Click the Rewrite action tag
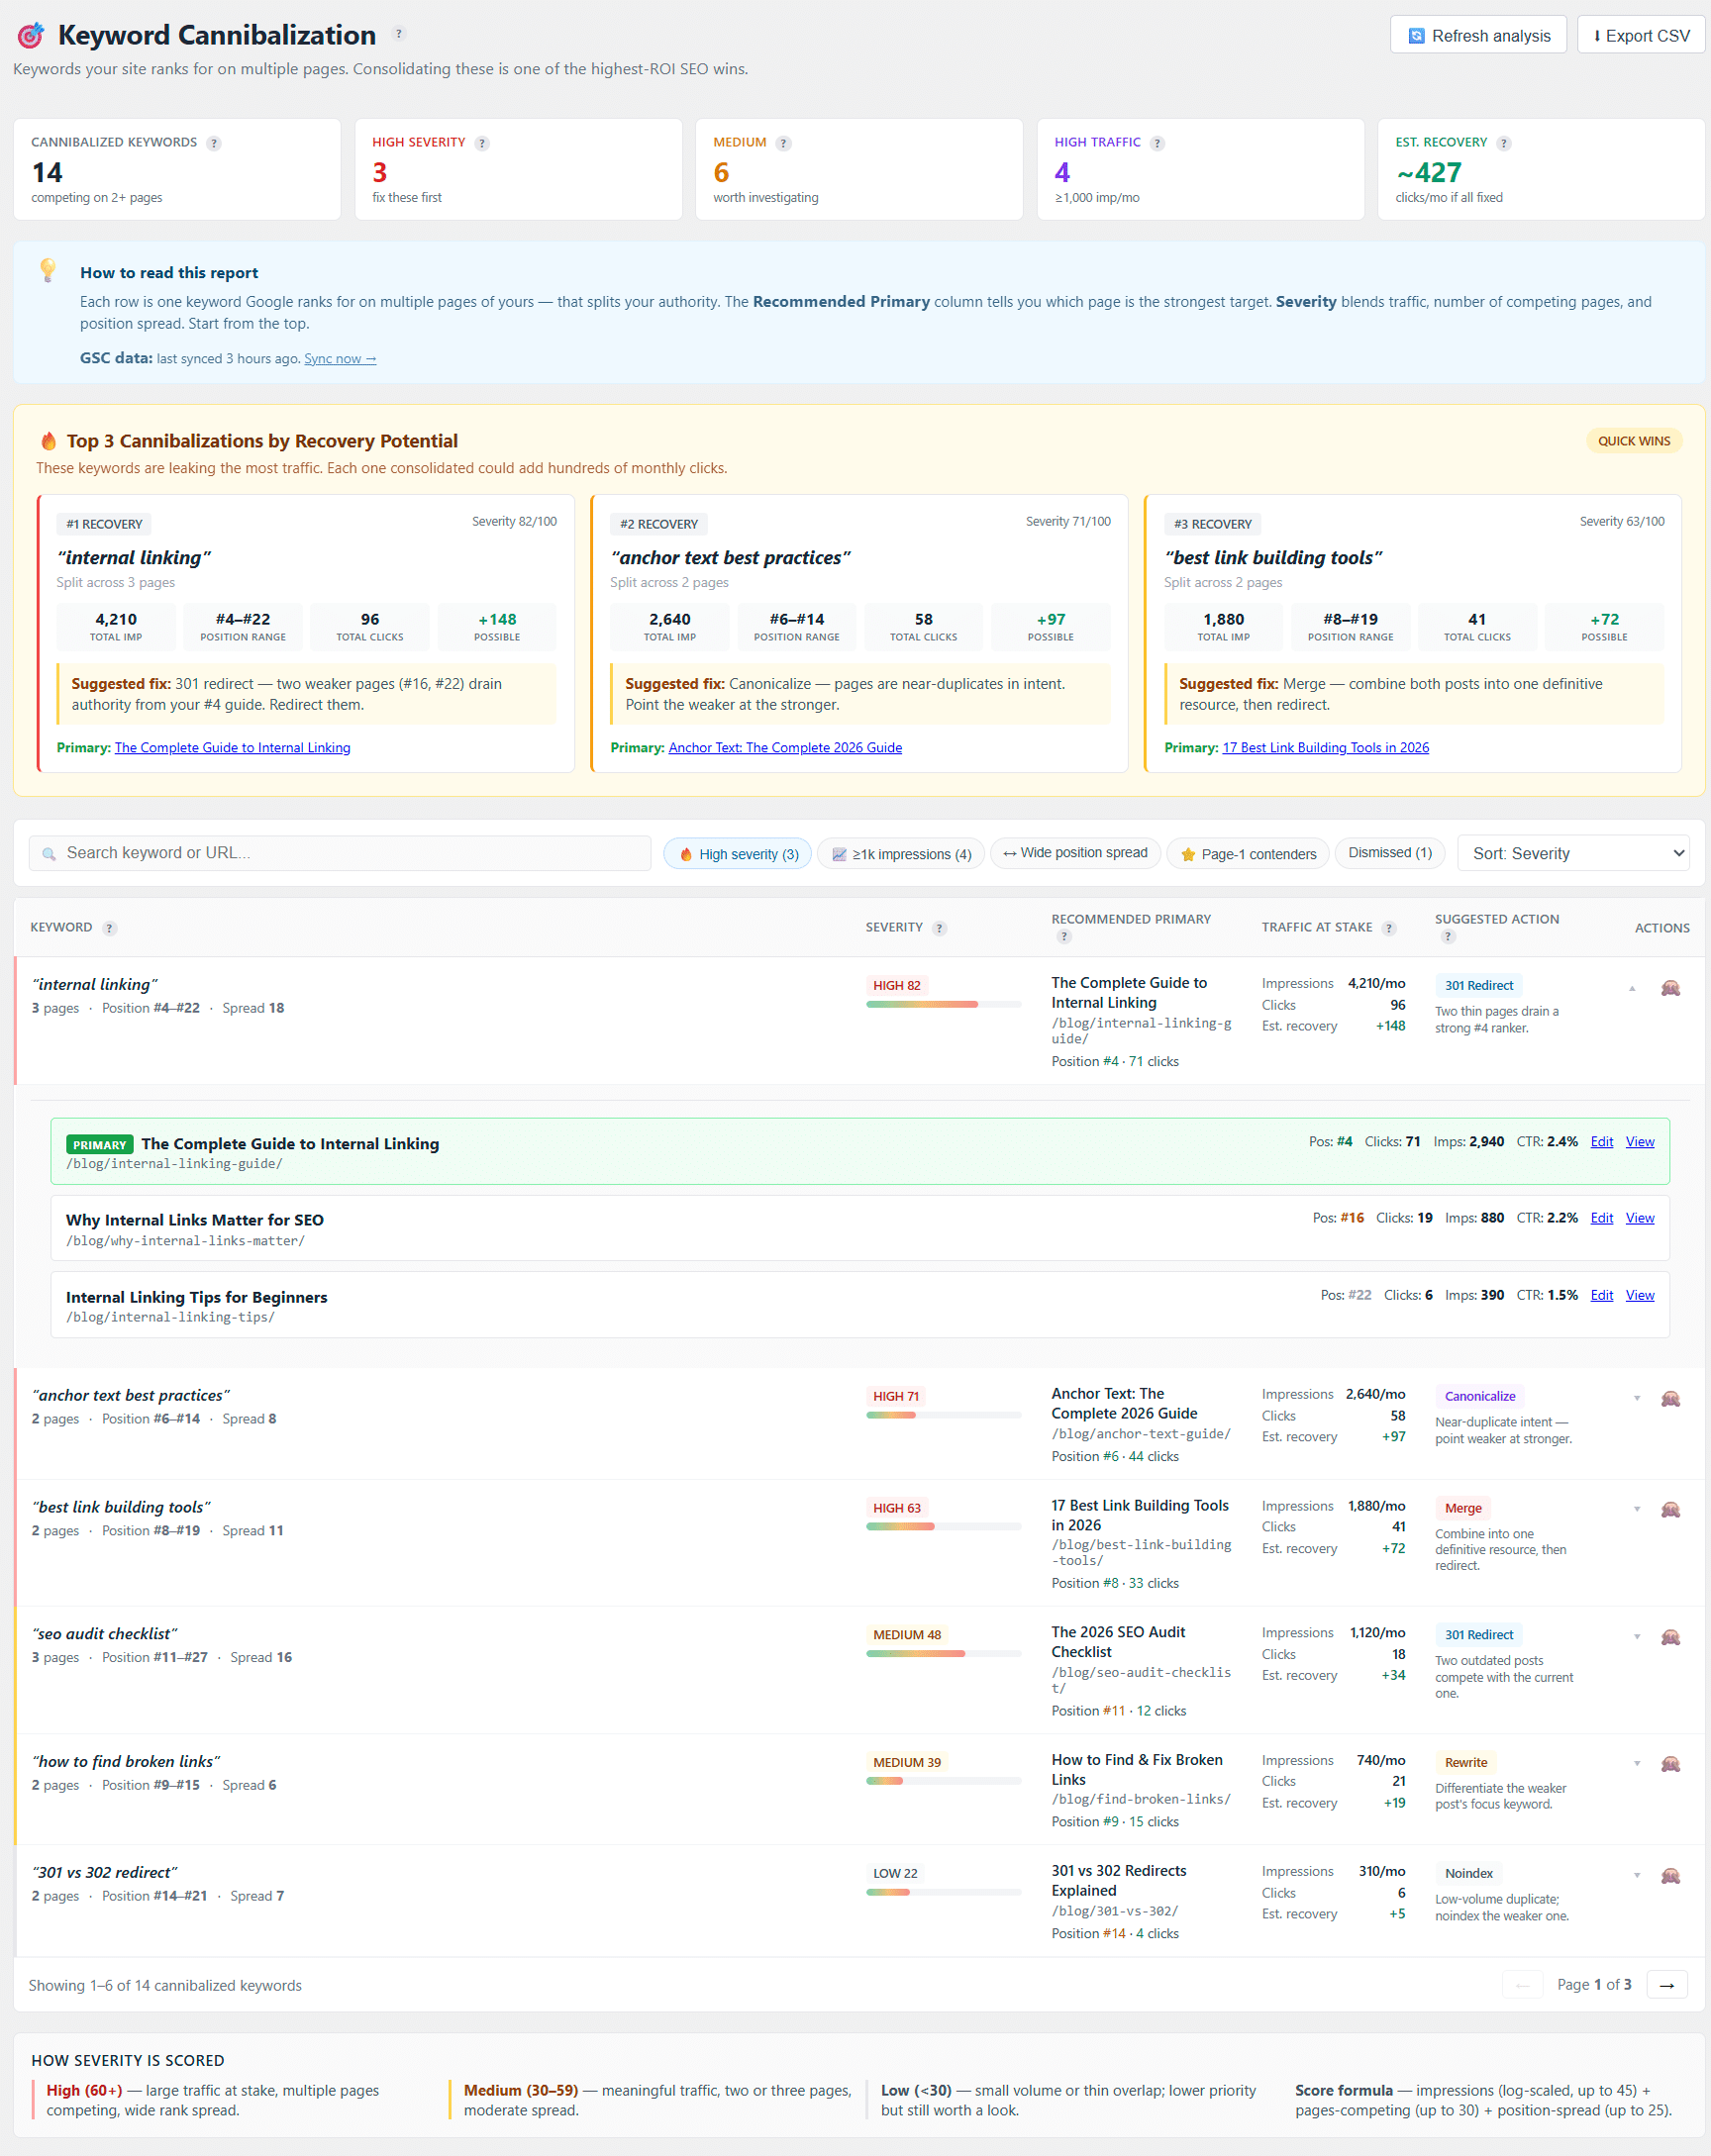1711x2156 pixels. (1465, 1763)
